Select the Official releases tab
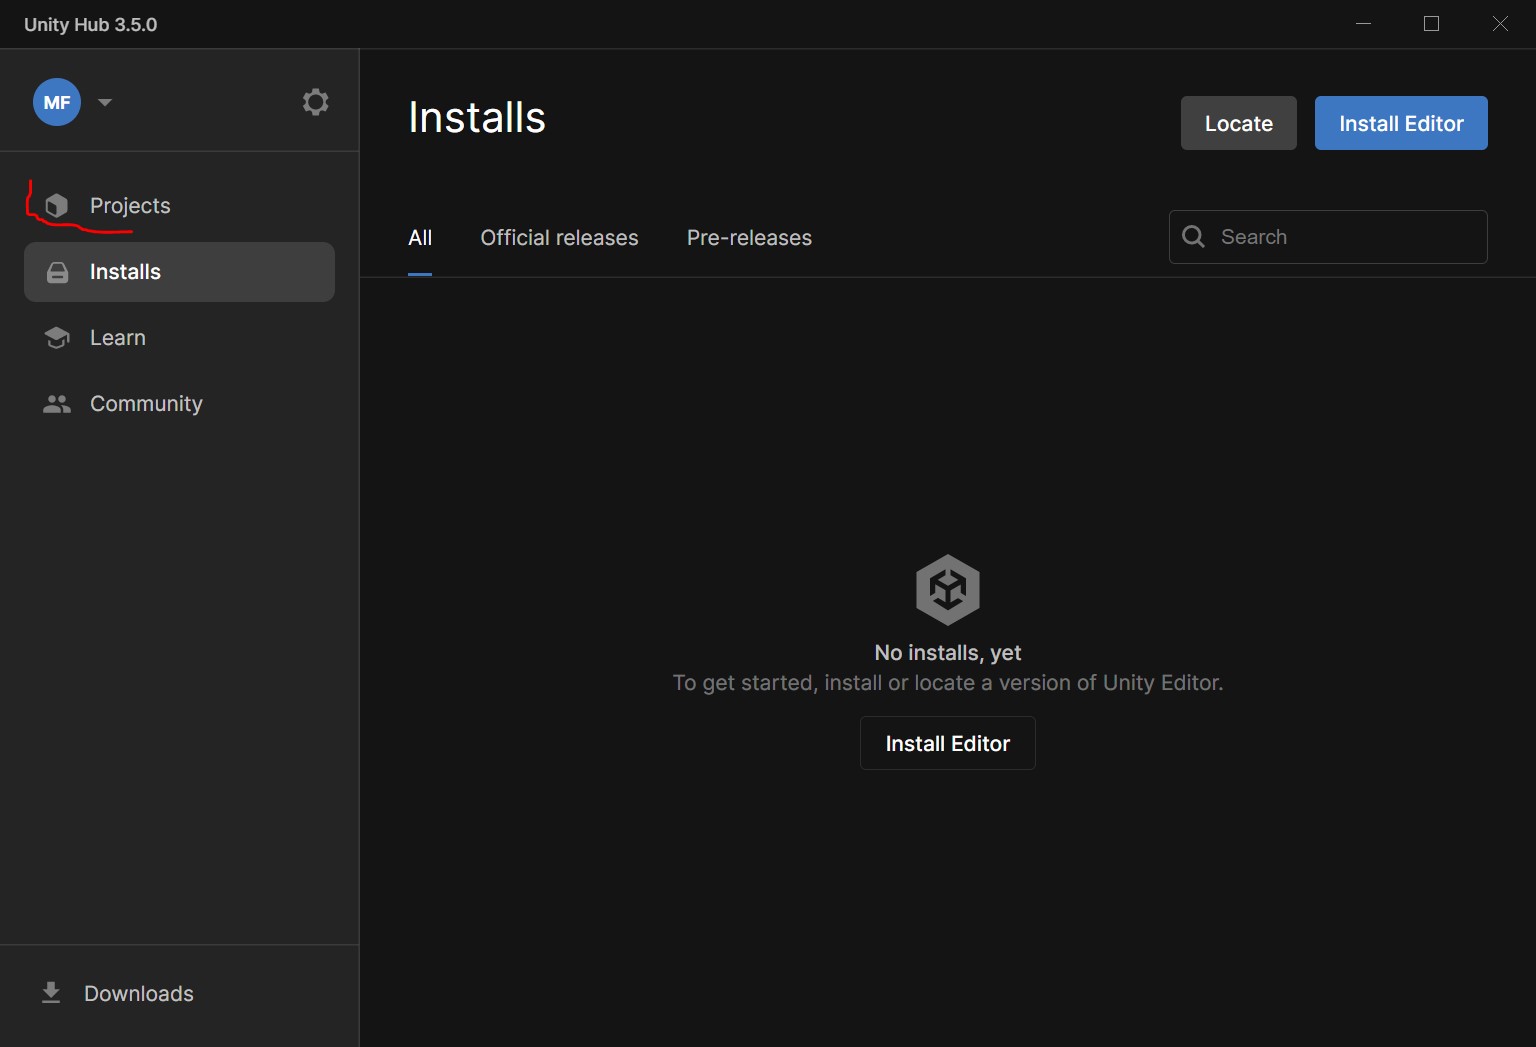 coord(559,238)
